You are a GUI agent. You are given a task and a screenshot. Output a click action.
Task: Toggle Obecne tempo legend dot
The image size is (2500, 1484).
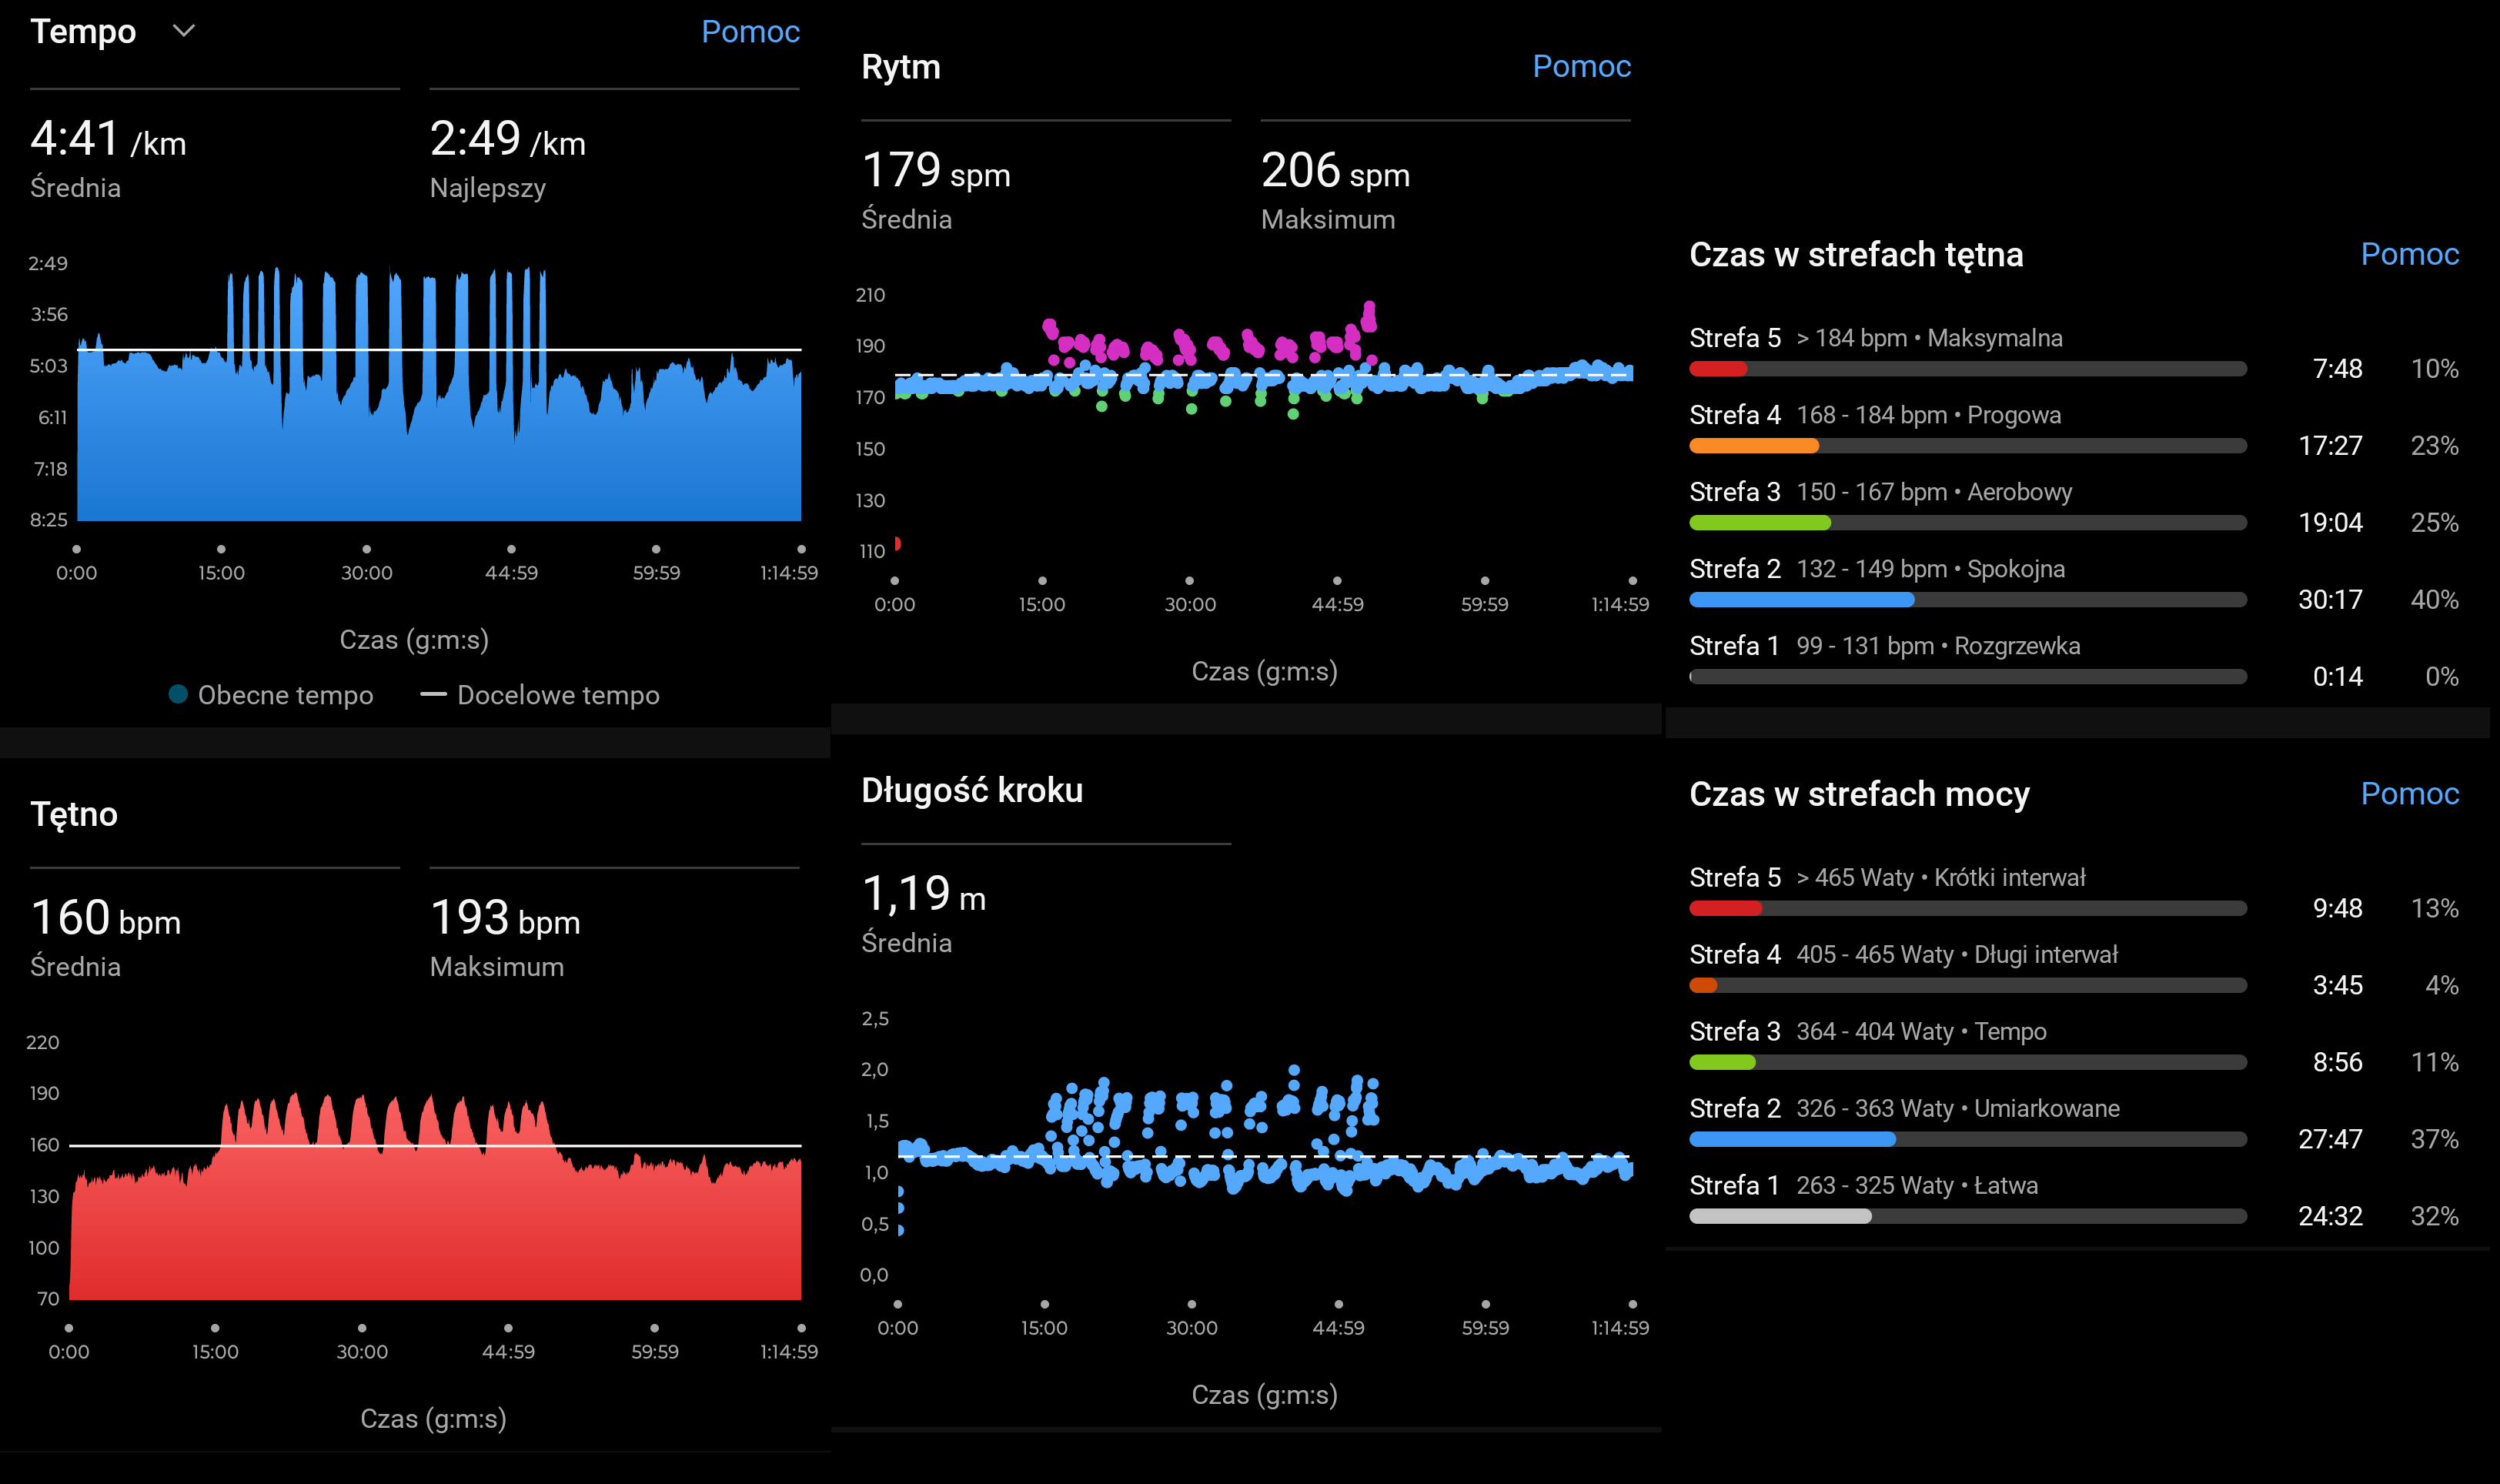178,694
